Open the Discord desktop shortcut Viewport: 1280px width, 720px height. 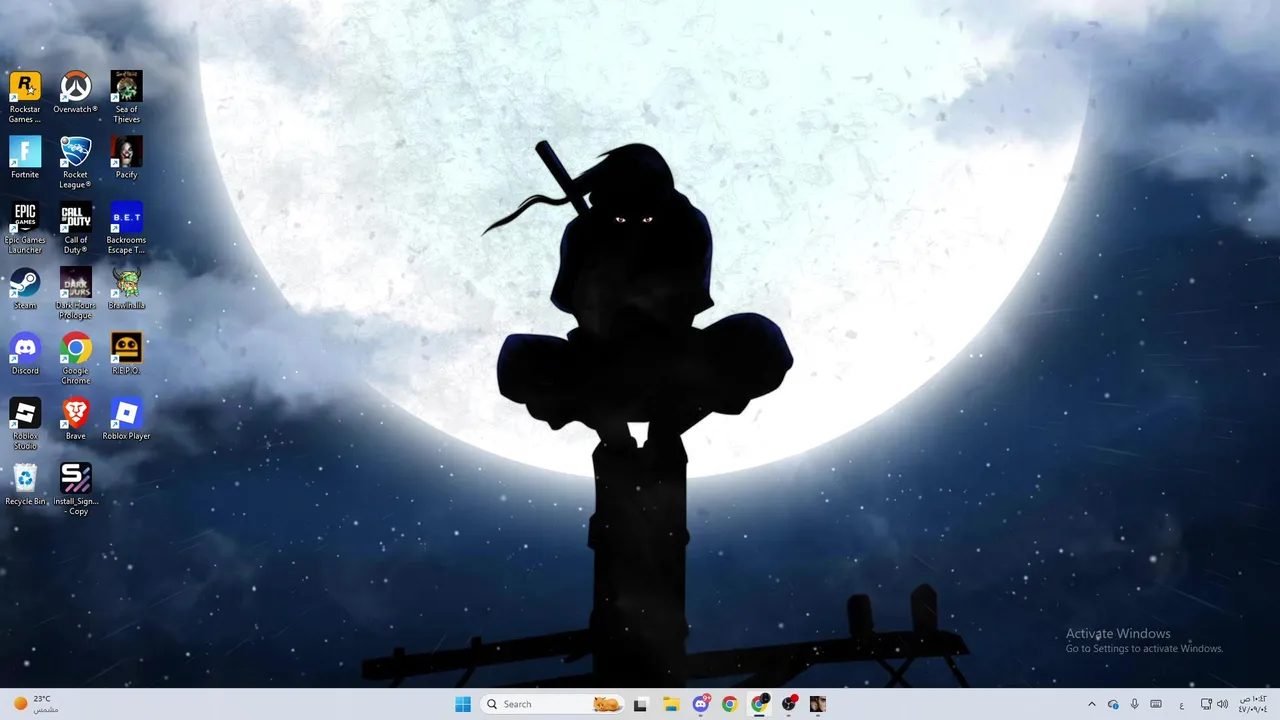coord(25,354)
